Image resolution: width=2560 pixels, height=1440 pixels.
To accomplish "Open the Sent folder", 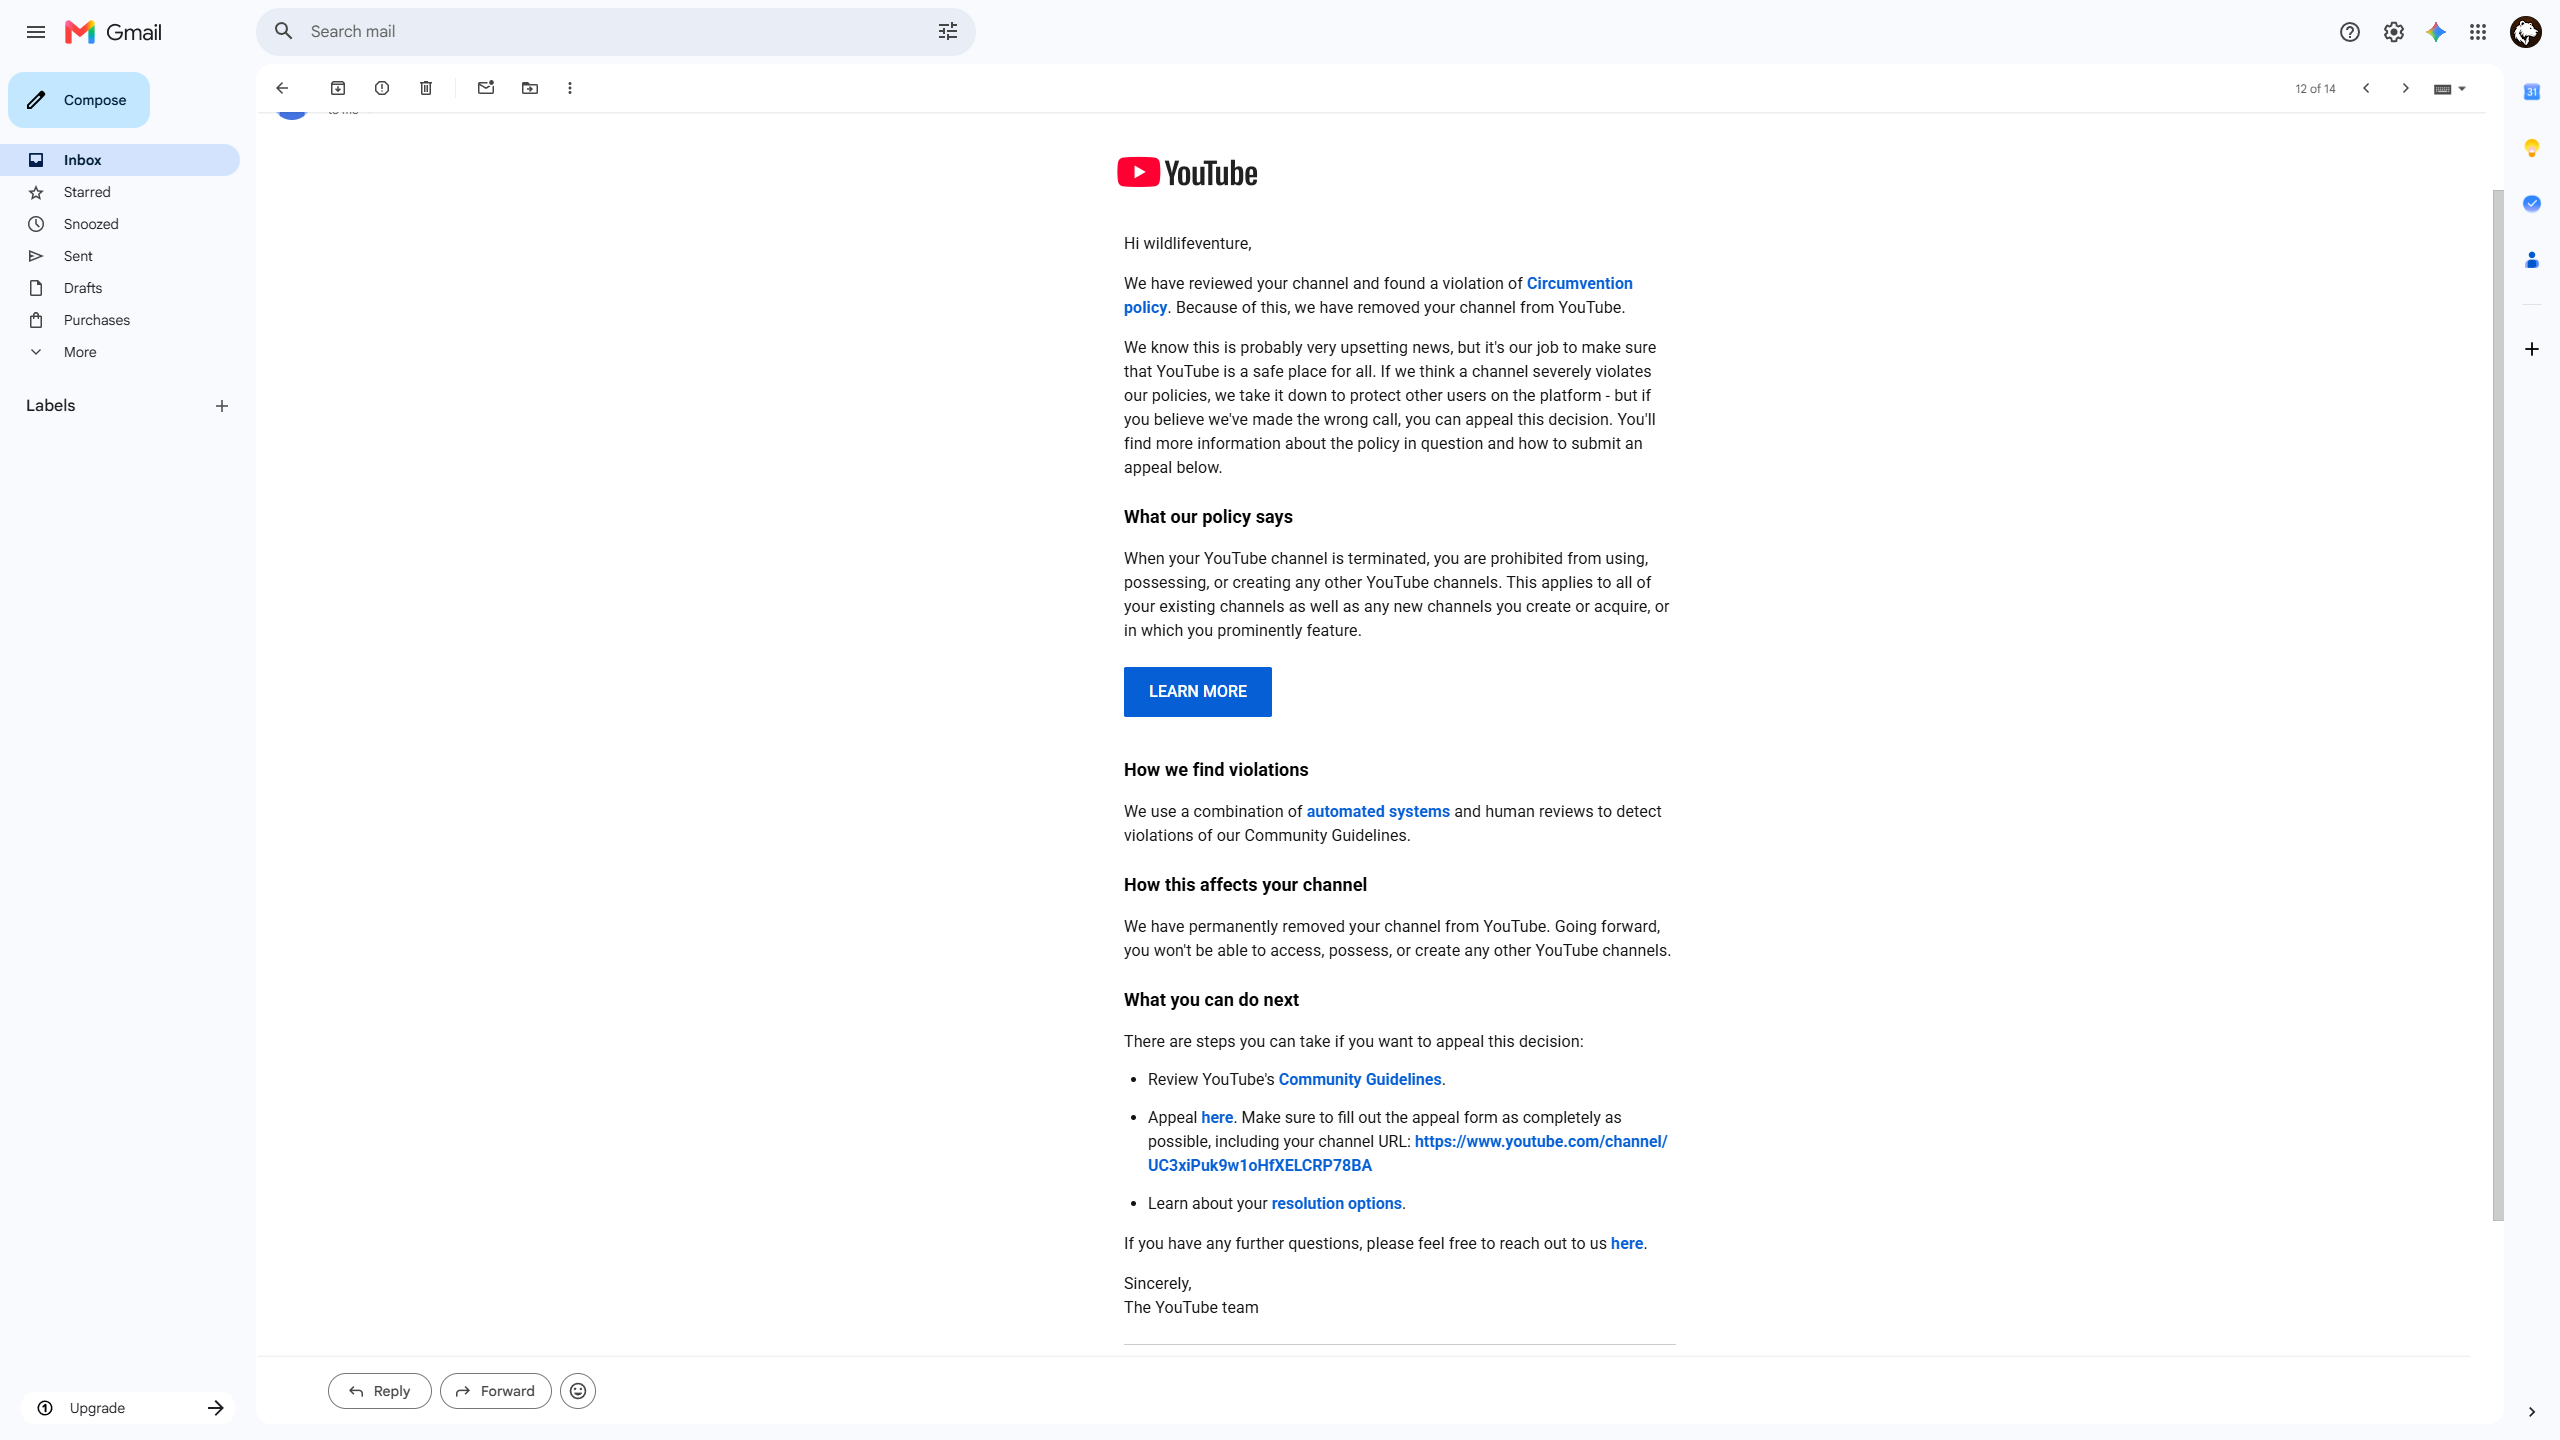I will [x=120, y=256].
